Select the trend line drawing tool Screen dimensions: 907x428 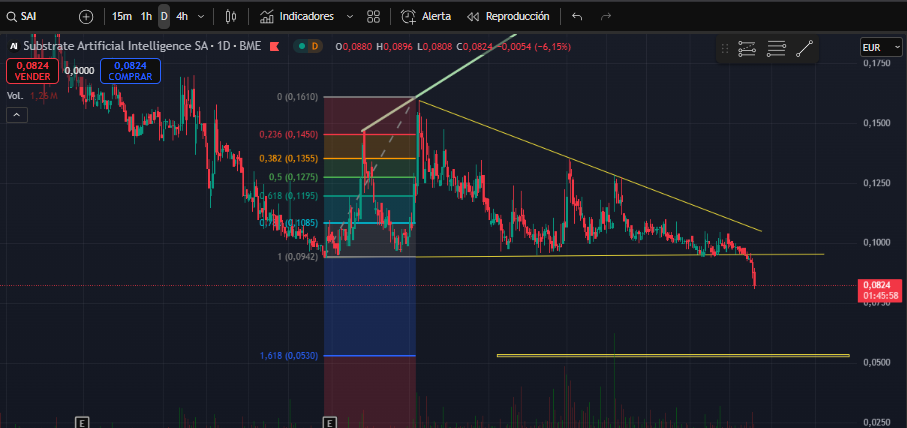coord(804,49)
